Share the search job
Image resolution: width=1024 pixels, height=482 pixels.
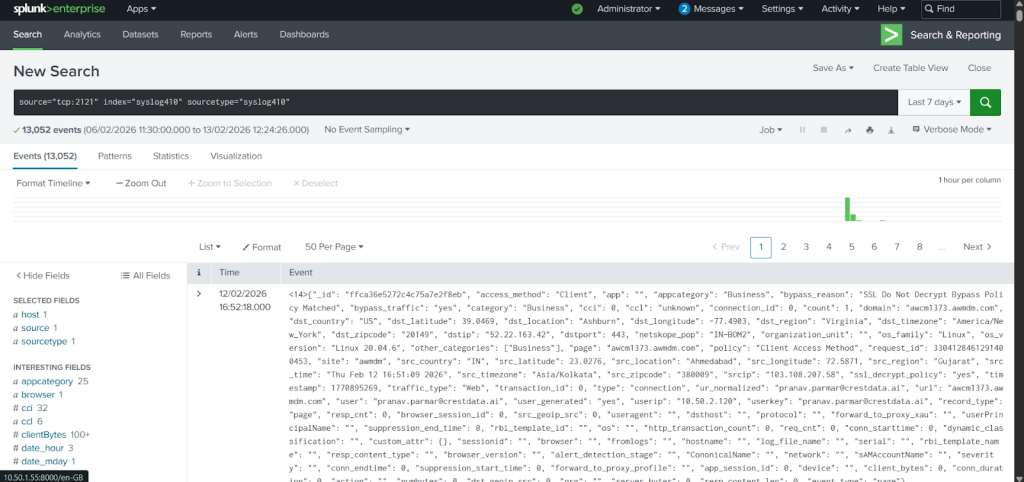848,130
